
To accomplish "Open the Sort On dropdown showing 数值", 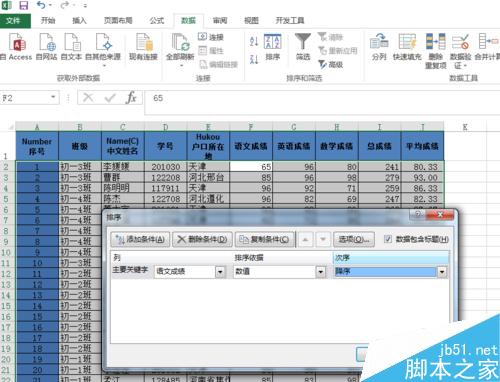I will click(320, 272).
